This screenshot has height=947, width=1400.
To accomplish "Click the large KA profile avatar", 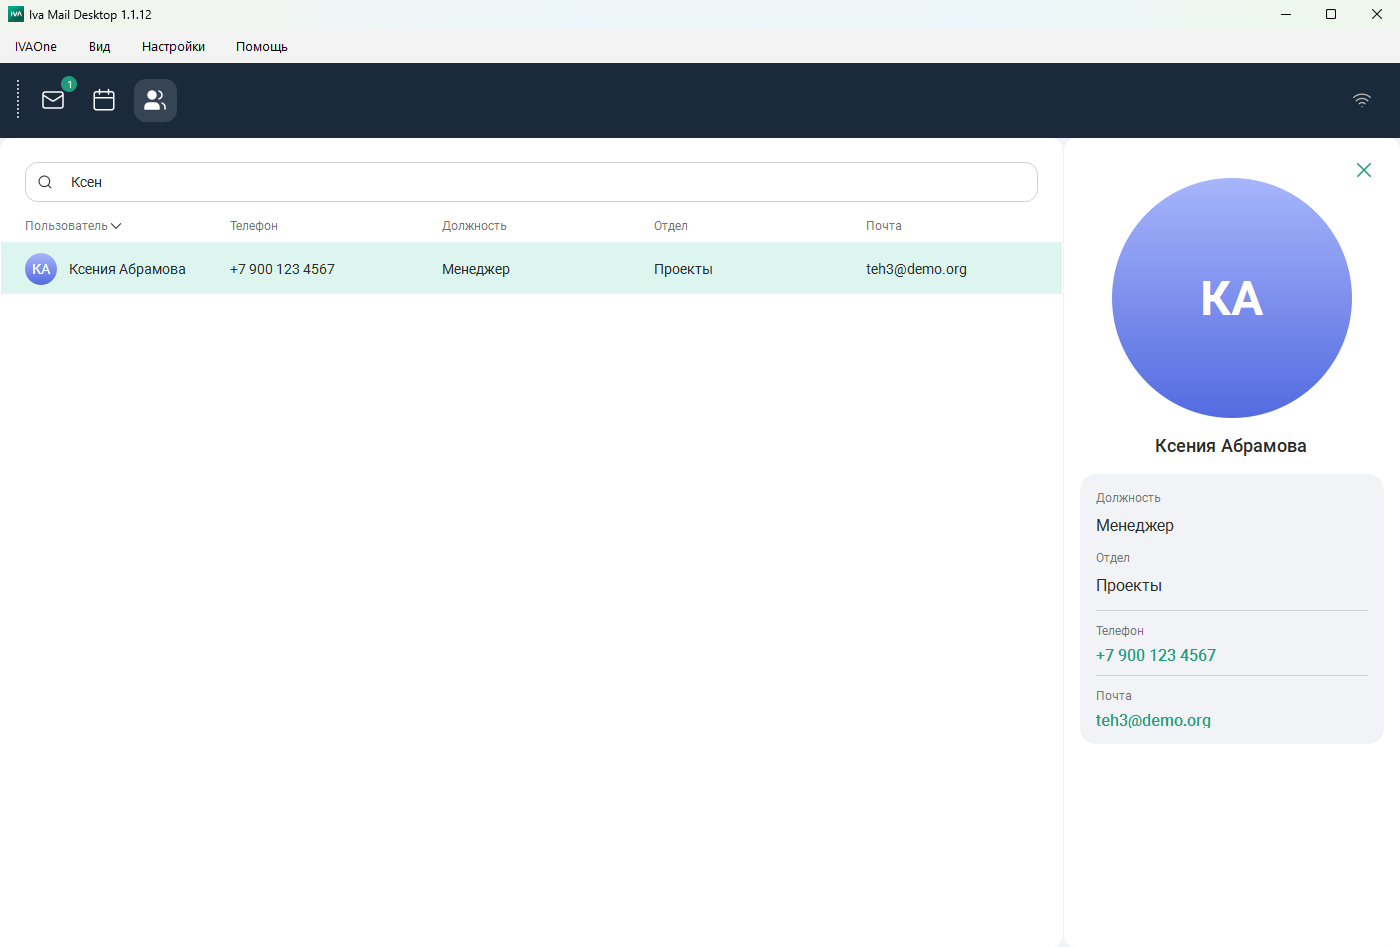I will [1231, 298].
